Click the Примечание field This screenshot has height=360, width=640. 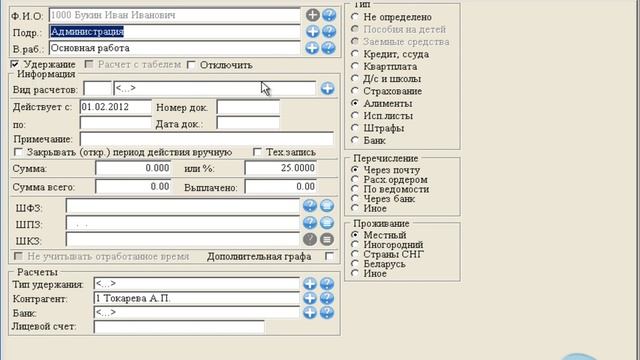pos(207,139)
